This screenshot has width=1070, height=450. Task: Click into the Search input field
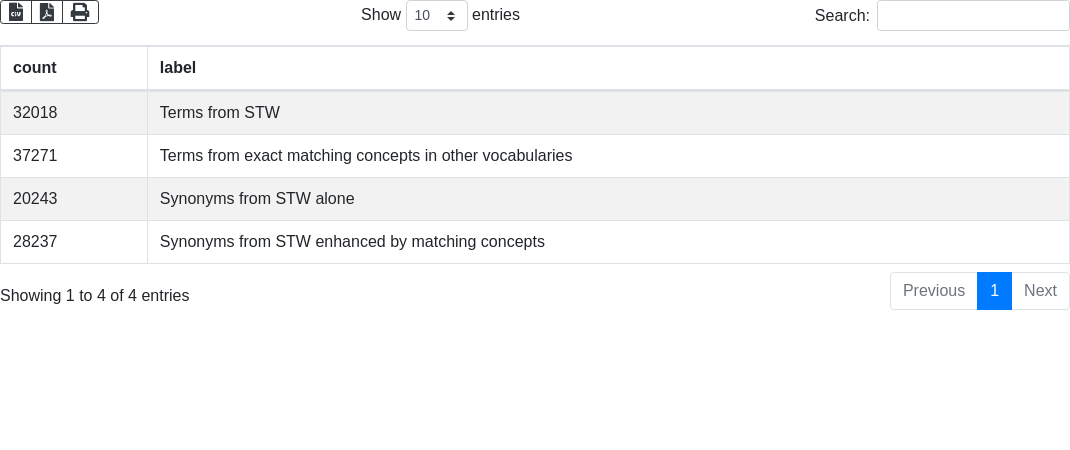click(x=972, y=15)
